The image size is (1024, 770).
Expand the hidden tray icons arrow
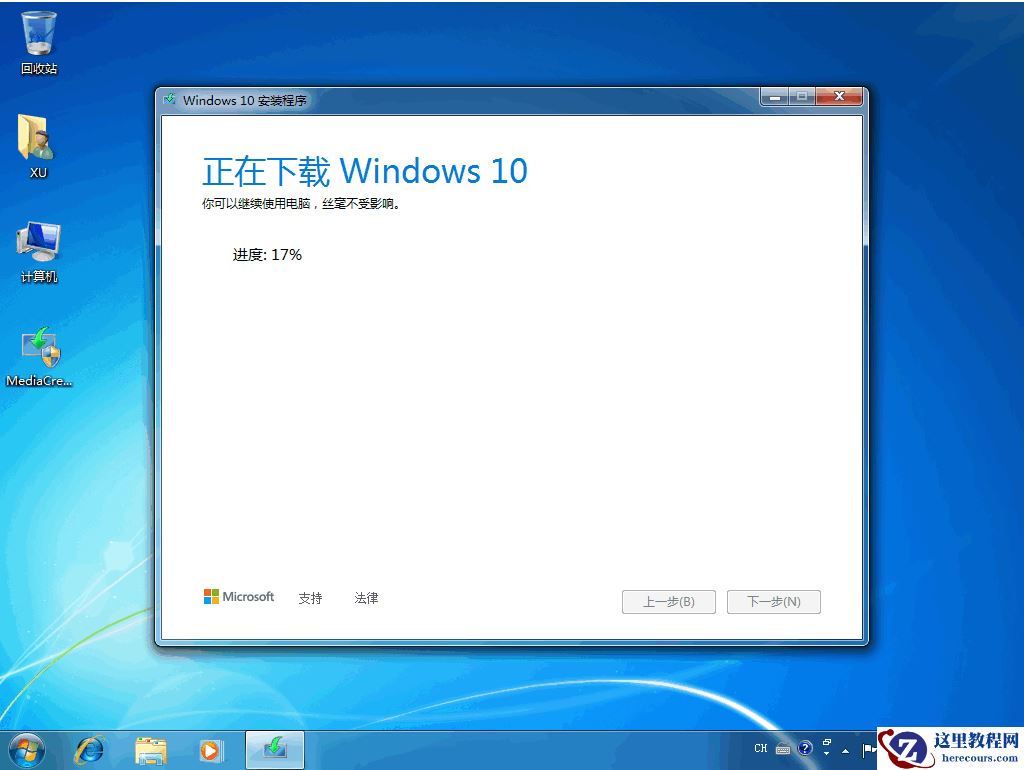coord(845,750)
